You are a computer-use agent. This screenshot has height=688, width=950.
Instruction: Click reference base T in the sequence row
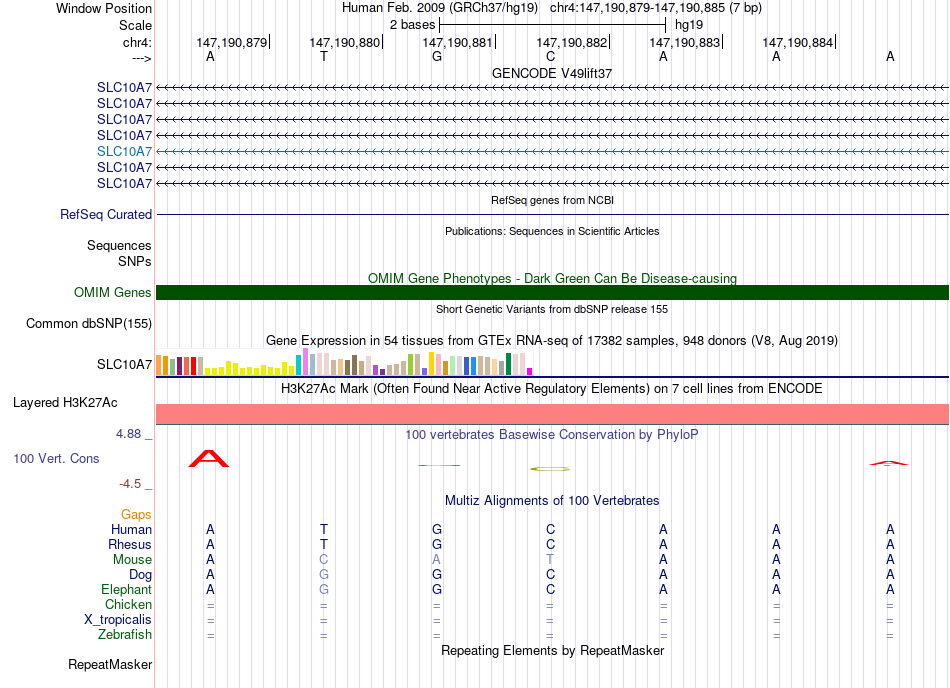[324, 56]
